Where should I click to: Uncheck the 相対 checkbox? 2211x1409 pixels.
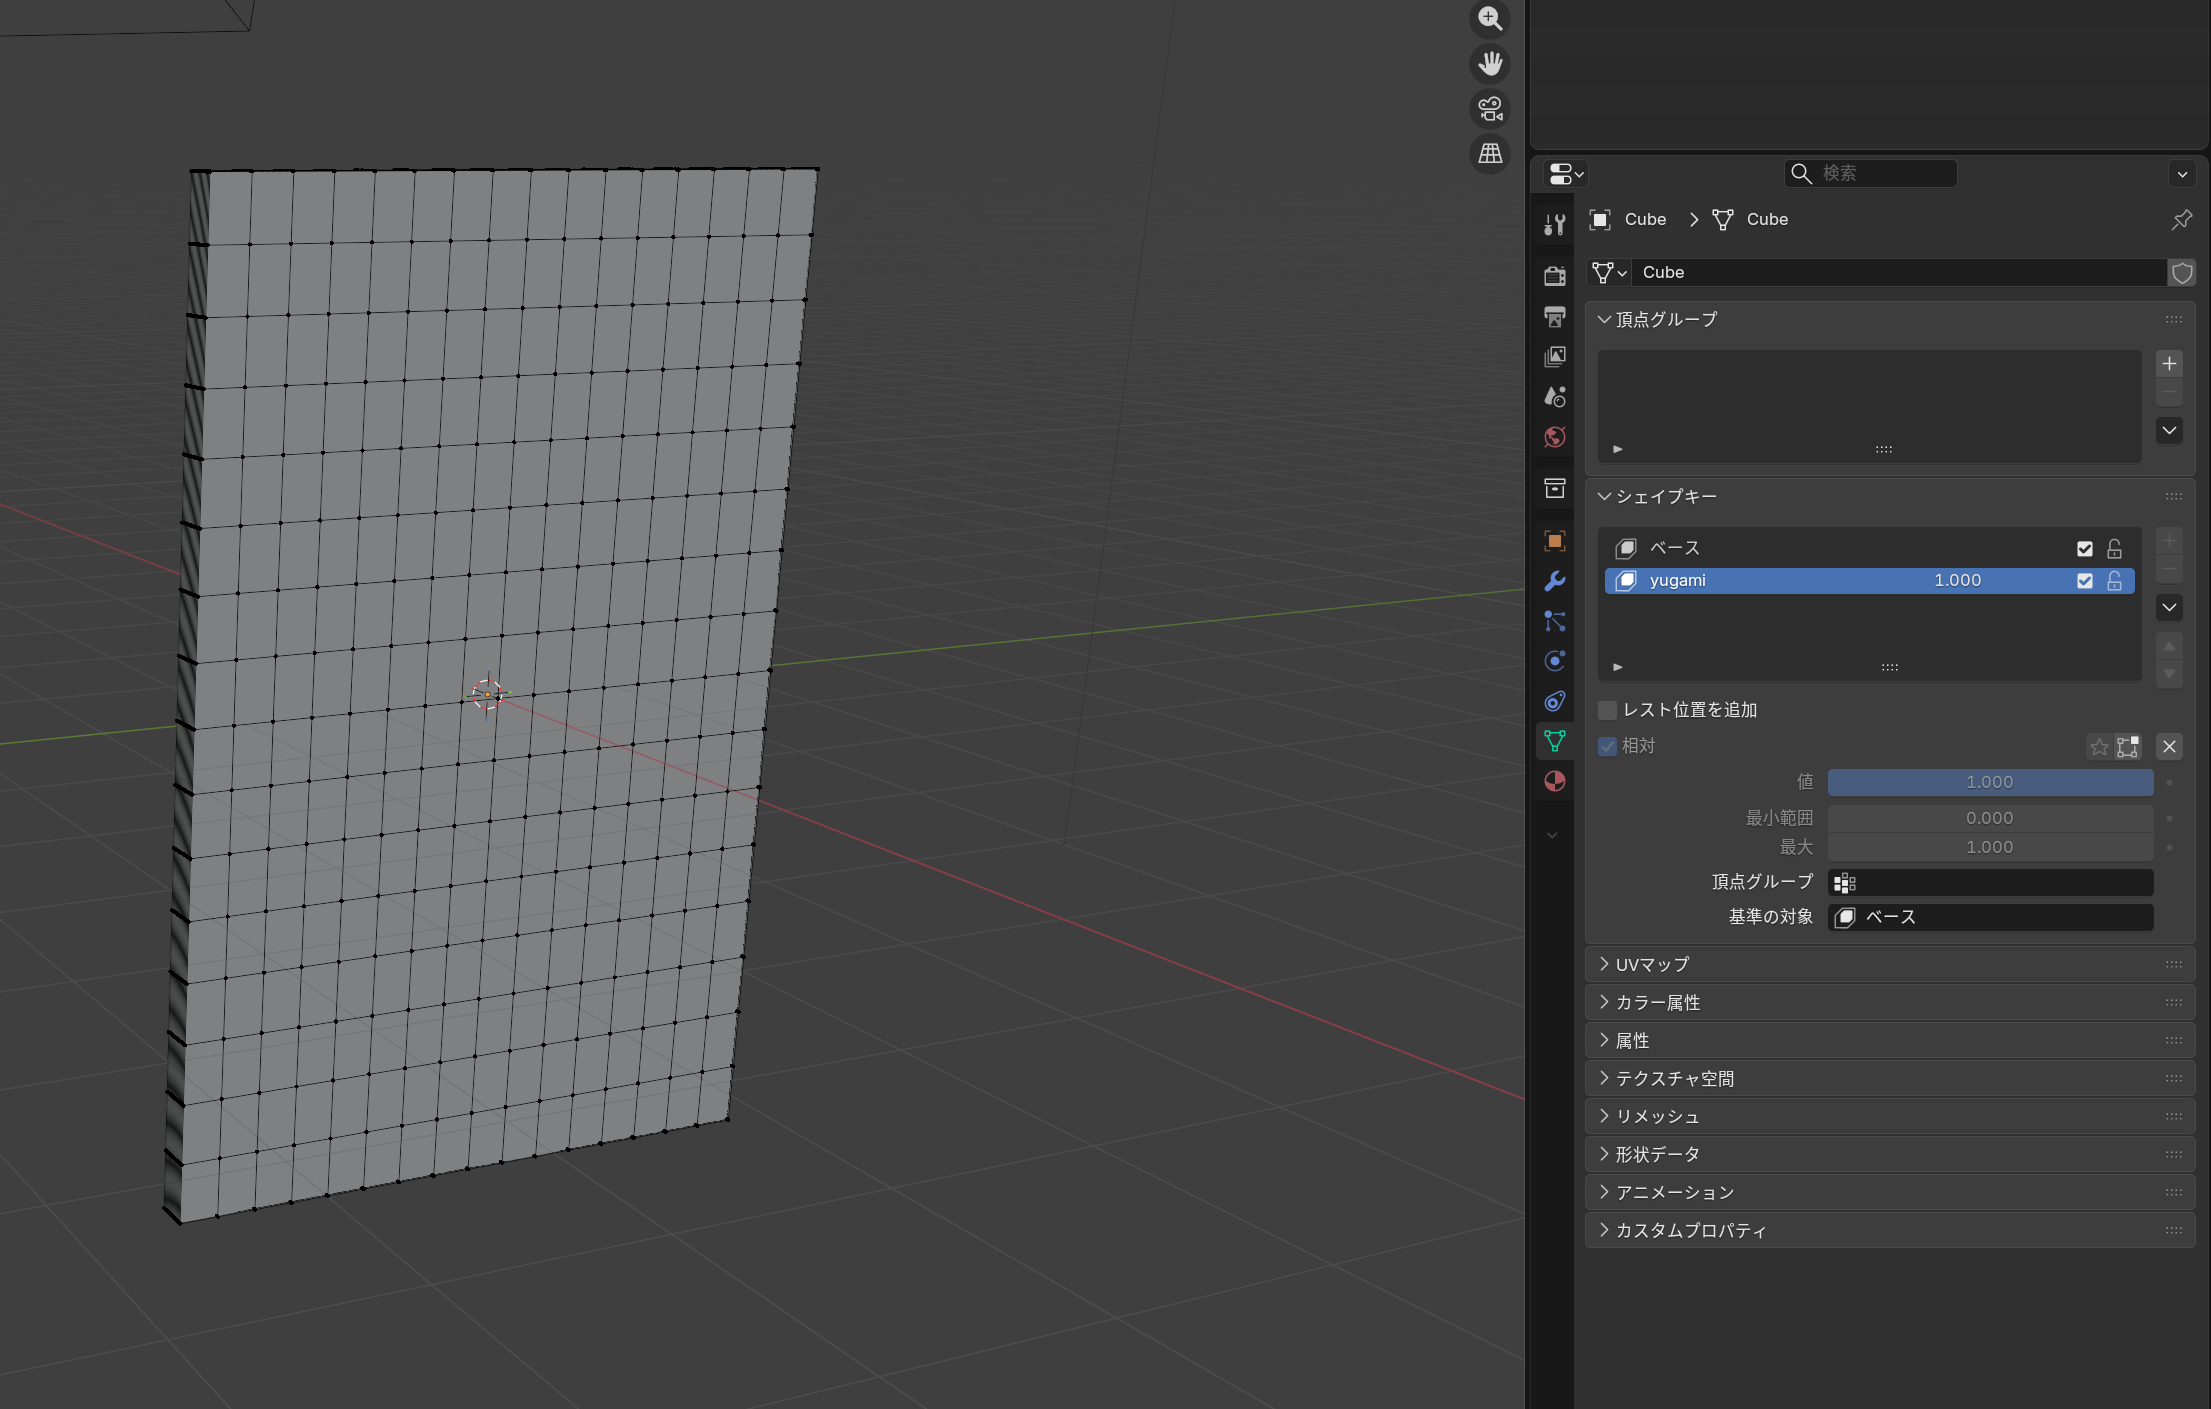(x=1608, y=746)
